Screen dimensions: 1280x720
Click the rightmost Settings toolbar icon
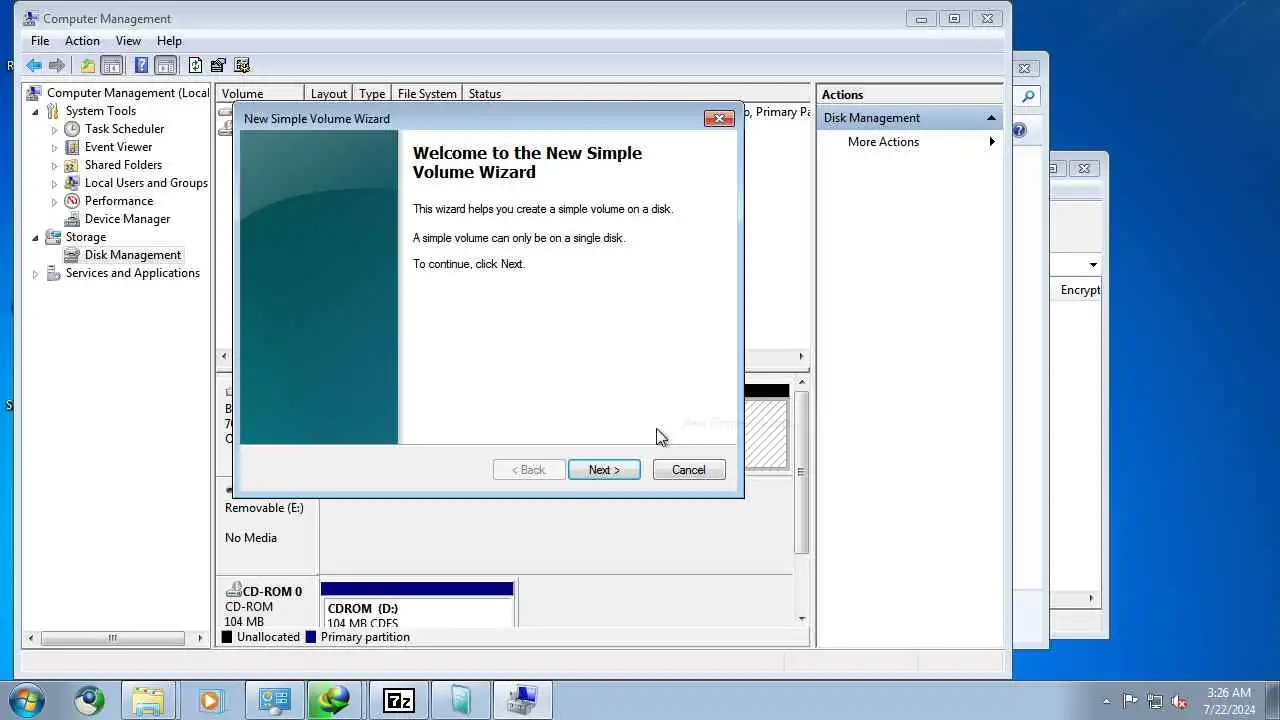[x=242, y=66]
